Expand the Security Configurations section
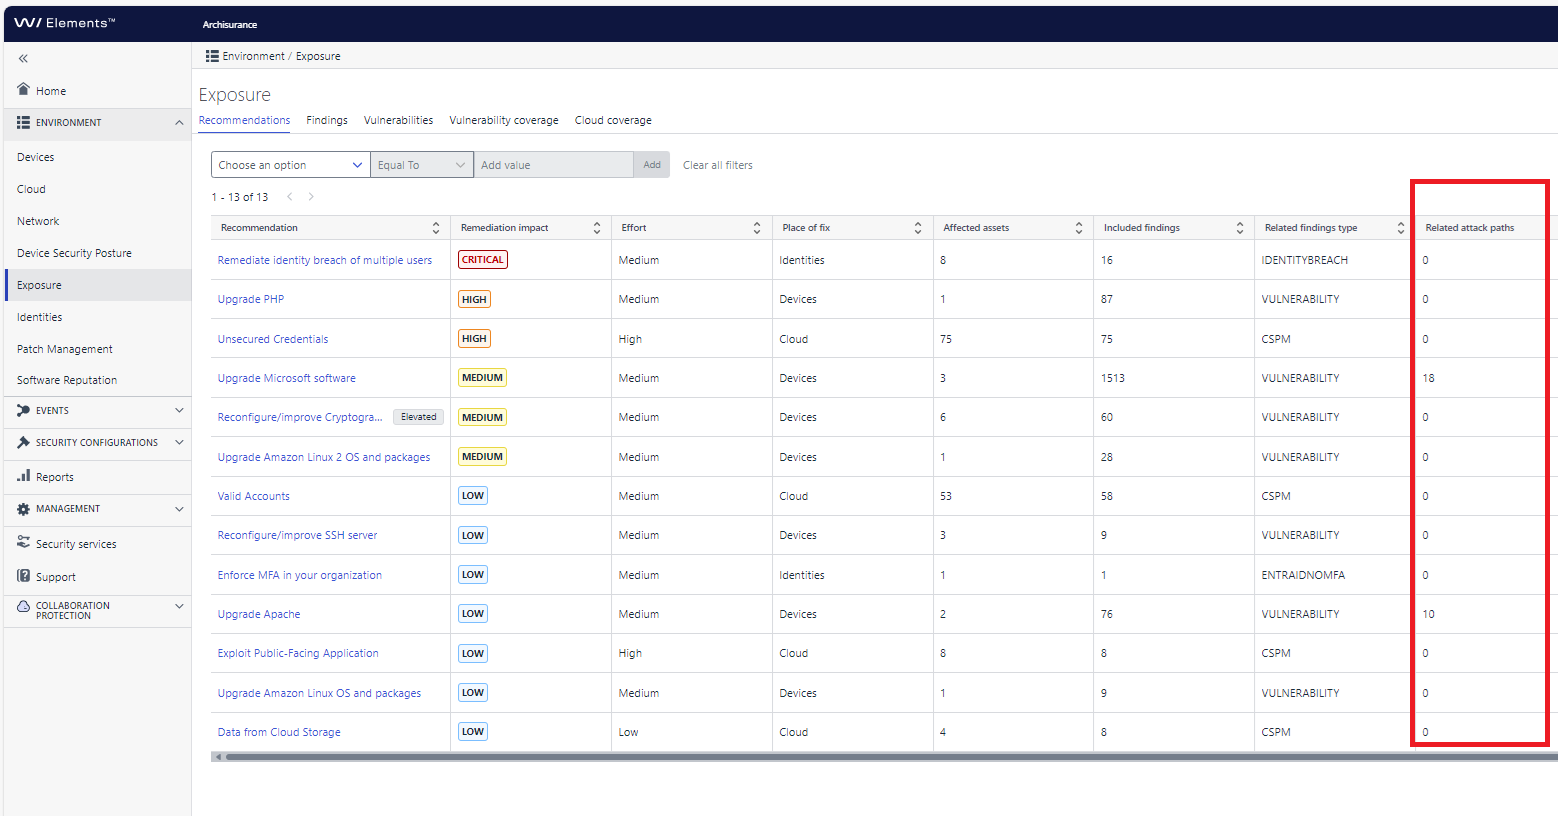1558x816 pixels. [x=179, y=443]
